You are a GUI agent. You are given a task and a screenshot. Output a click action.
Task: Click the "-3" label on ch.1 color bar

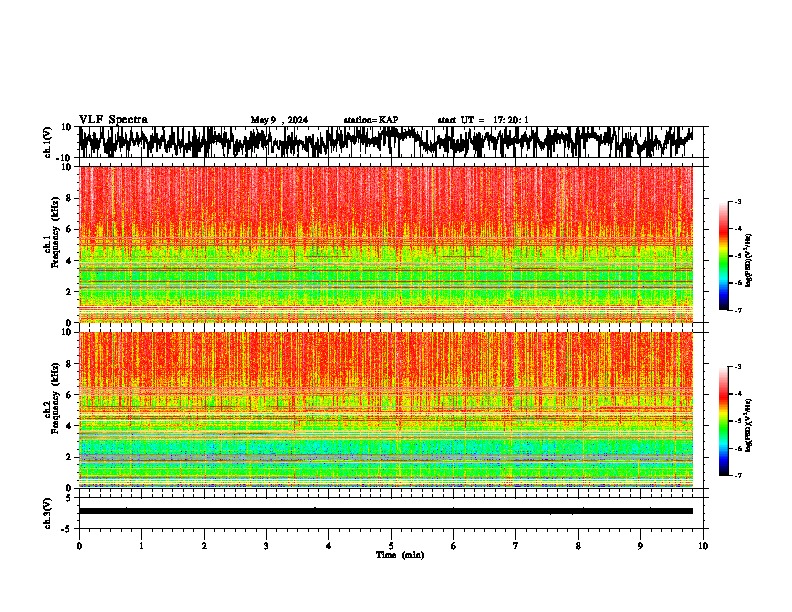click(737, 201)
